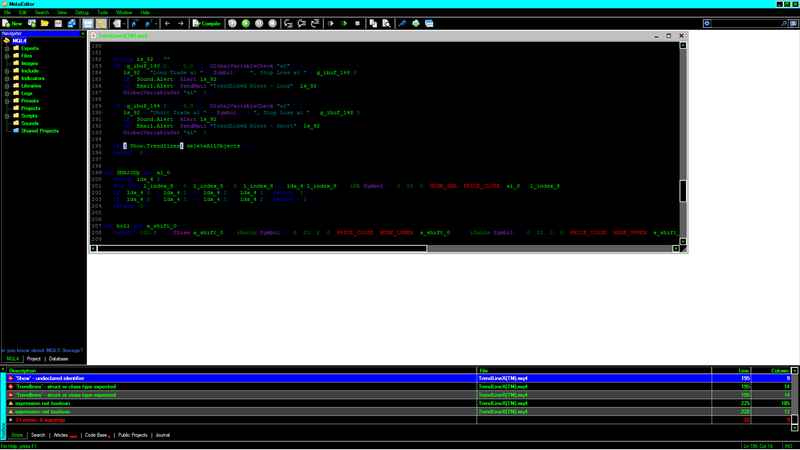Expand the Experts folder in Navigator

(x=7, y=48)
